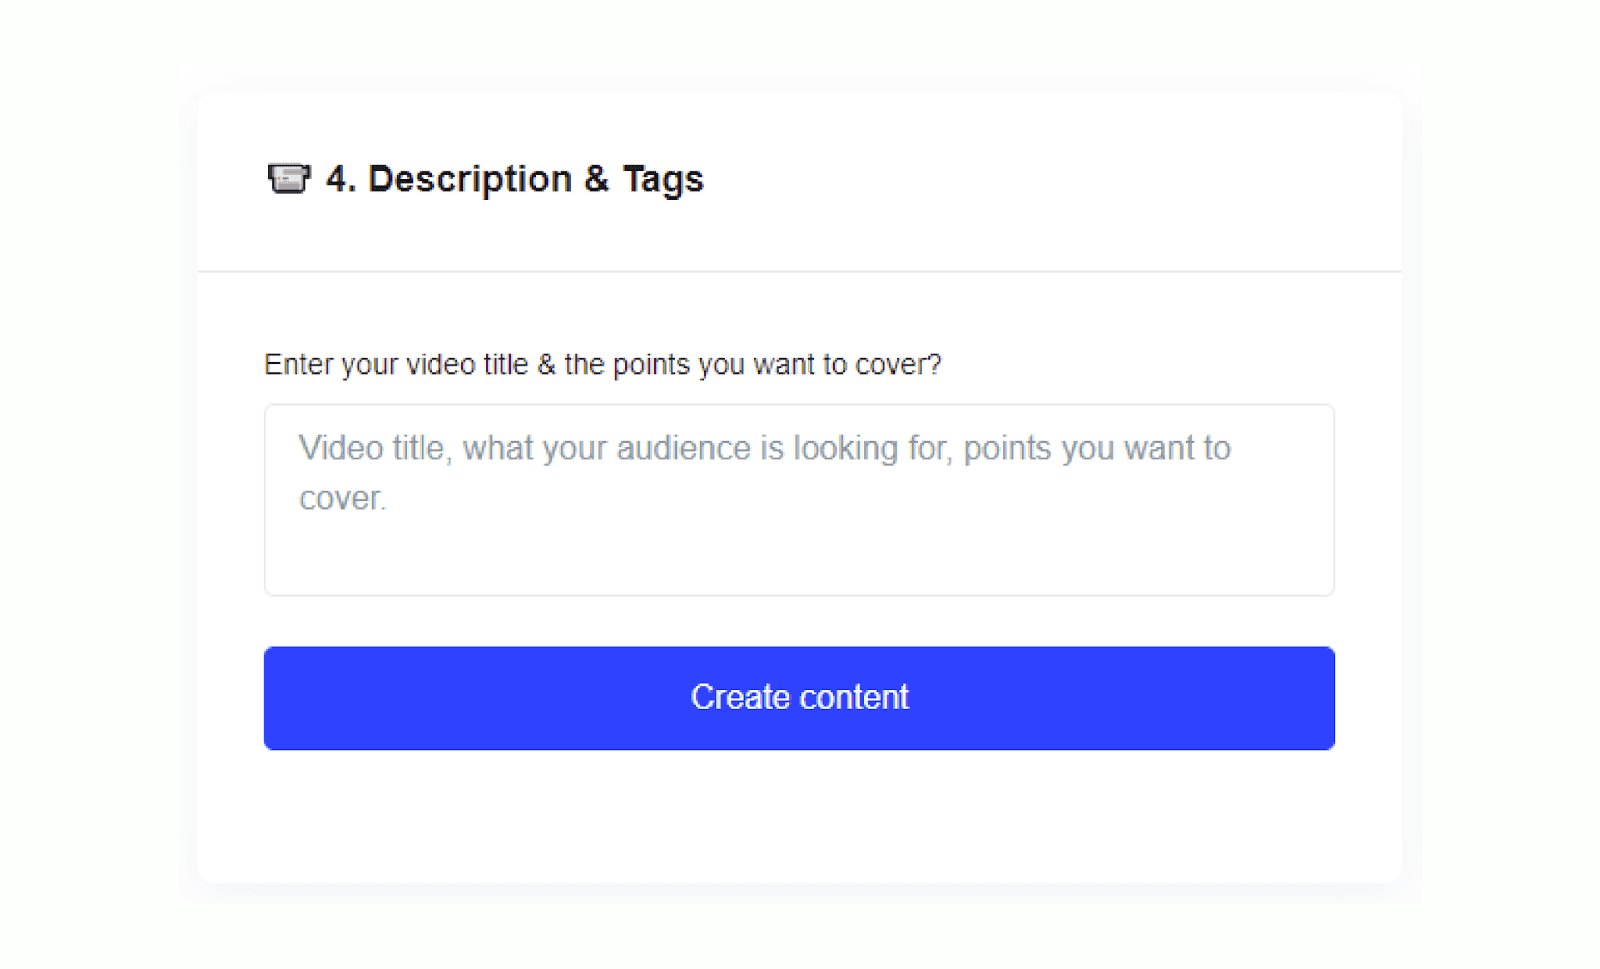The width and height of the screenshot is (1600, 969).
Task: Place the cursor in the description prompt field
Action: tap(799, 499)
